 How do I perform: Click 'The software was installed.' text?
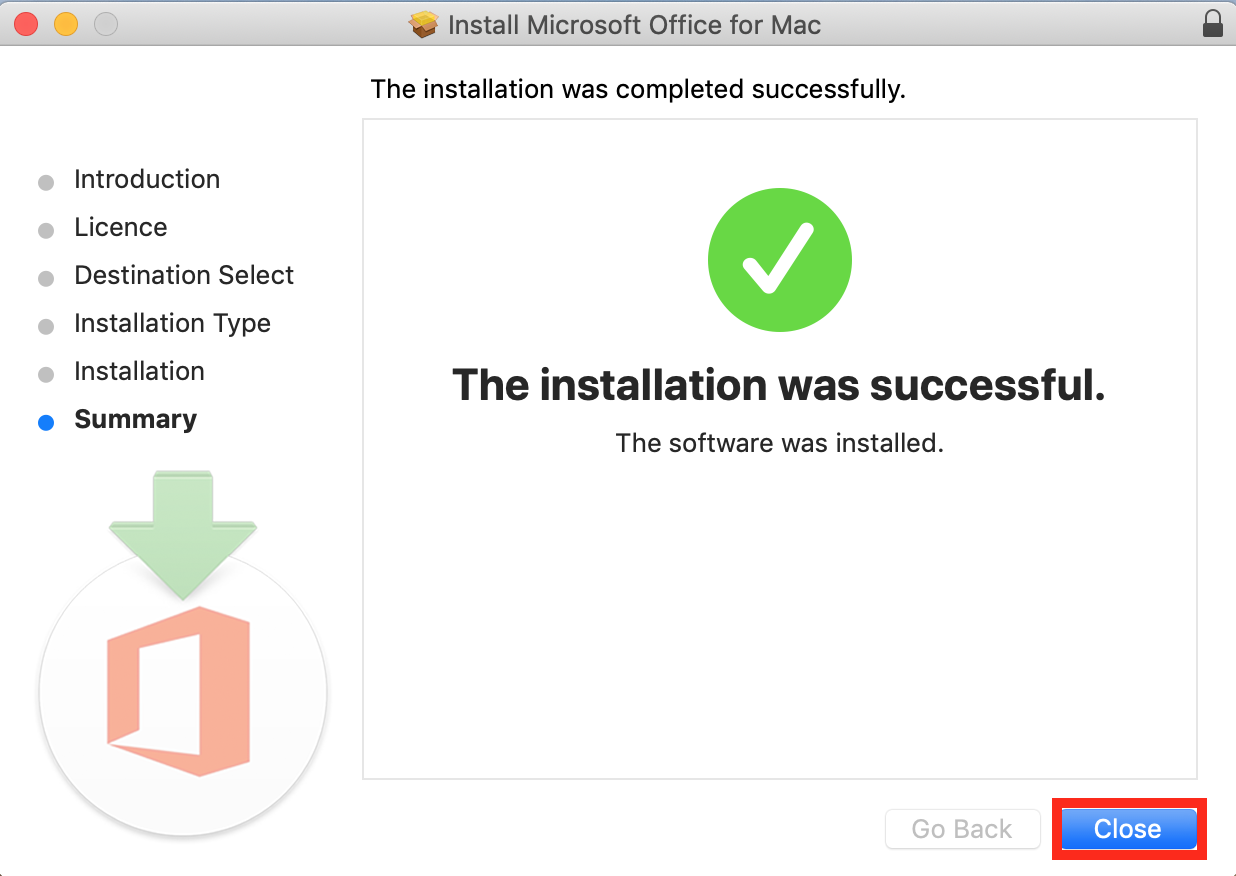tap(780, 443)
